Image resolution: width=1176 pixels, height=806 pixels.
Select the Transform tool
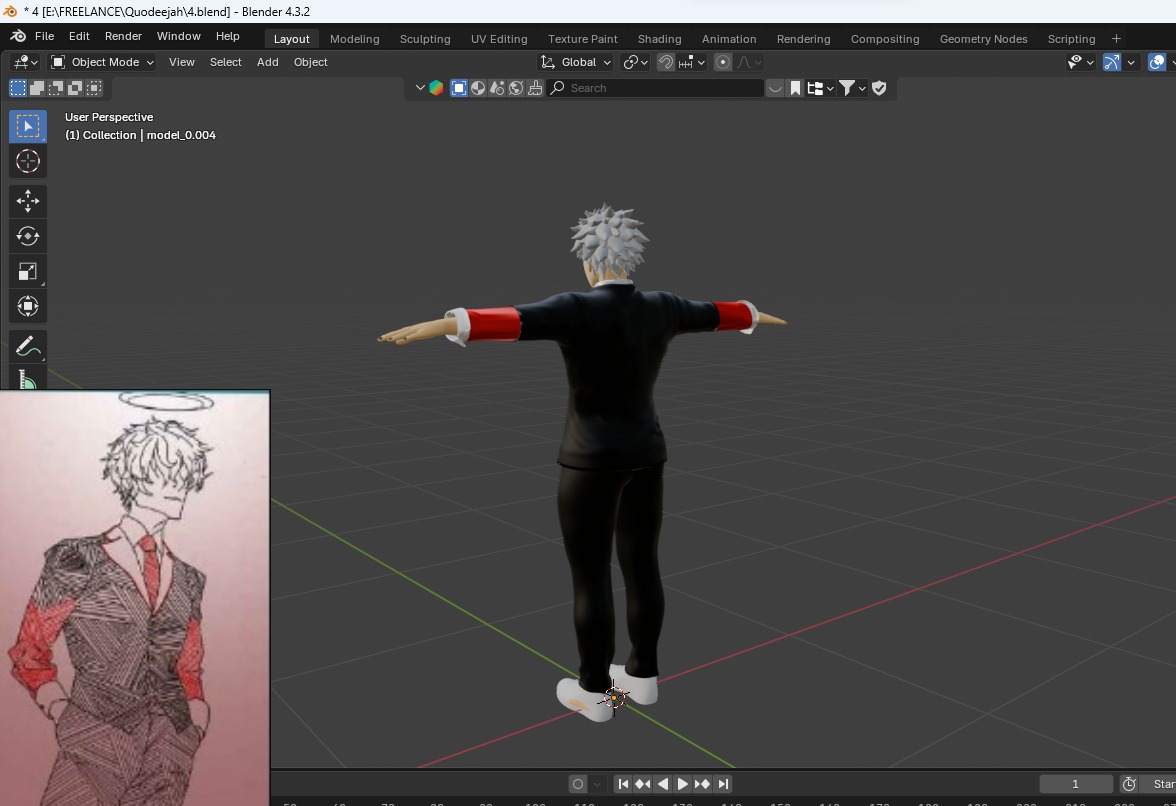click(x=27, y=306)
